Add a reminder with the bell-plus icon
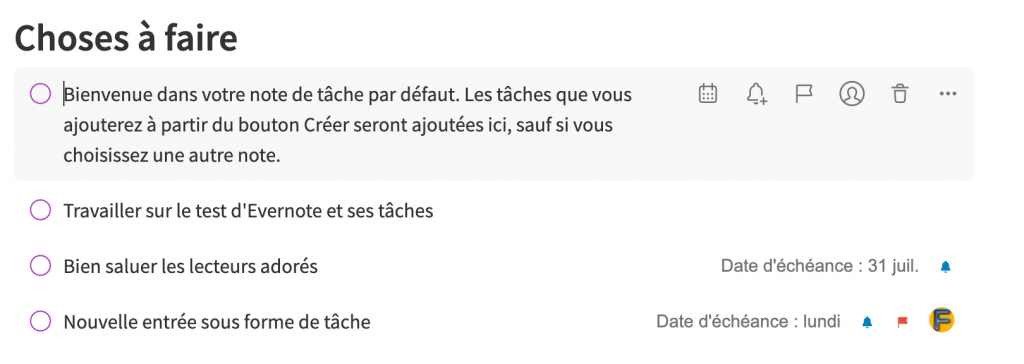1024x364 pixels. coord(756,93)
